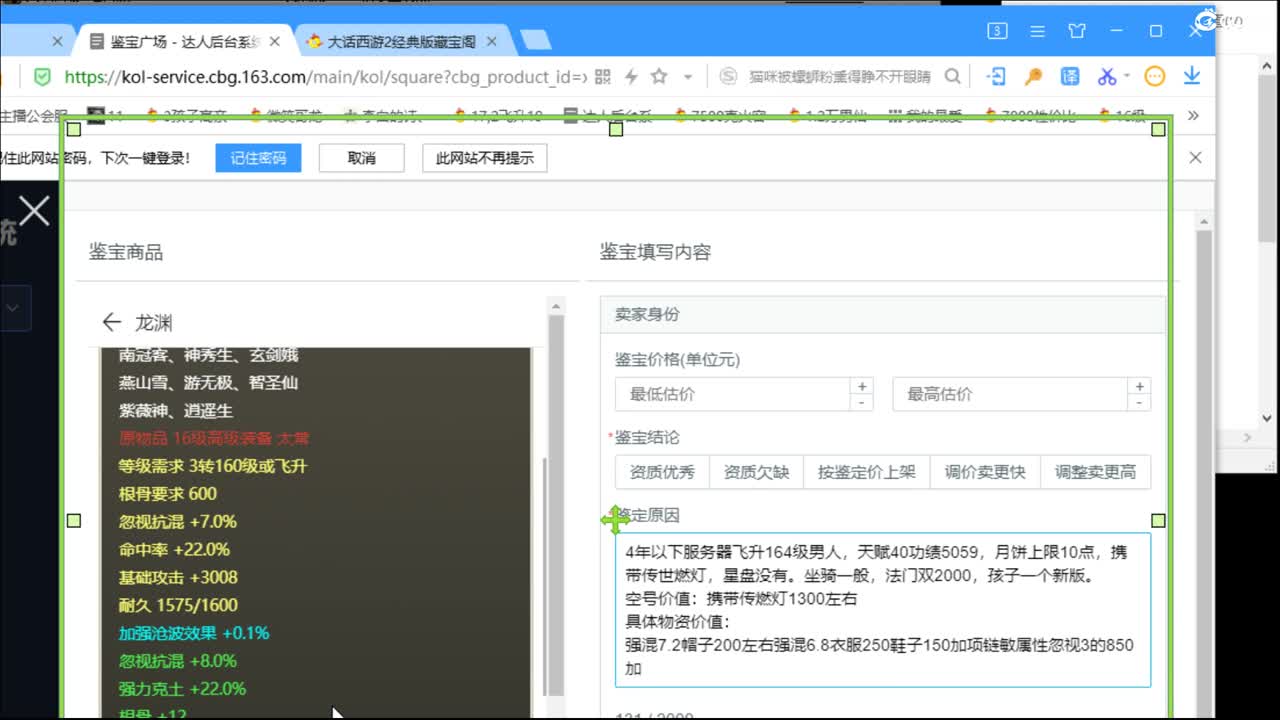1280x720 pixels.
Task: Open the QR code icon in the address bar
Action: (602, 76)
